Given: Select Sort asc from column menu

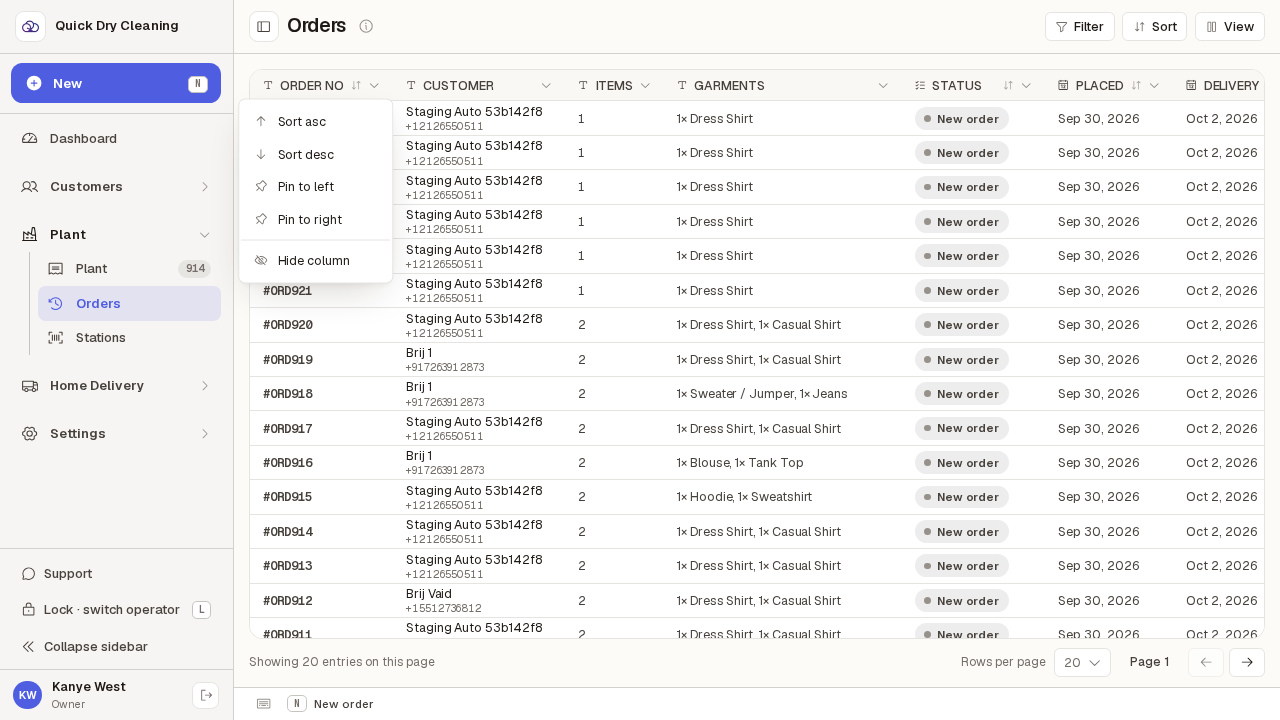Looking at the screenshot, I should [316, 121].
